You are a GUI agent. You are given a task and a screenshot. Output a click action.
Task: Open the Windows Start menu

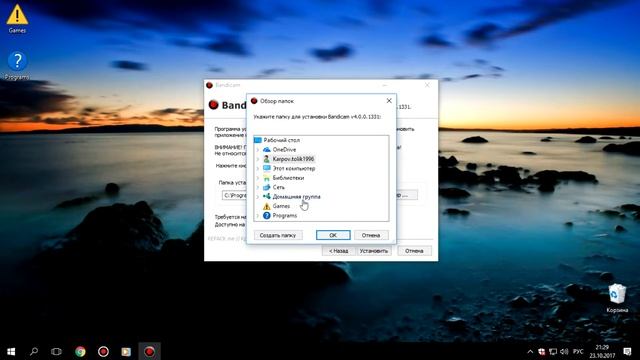[x=11, y=351]
